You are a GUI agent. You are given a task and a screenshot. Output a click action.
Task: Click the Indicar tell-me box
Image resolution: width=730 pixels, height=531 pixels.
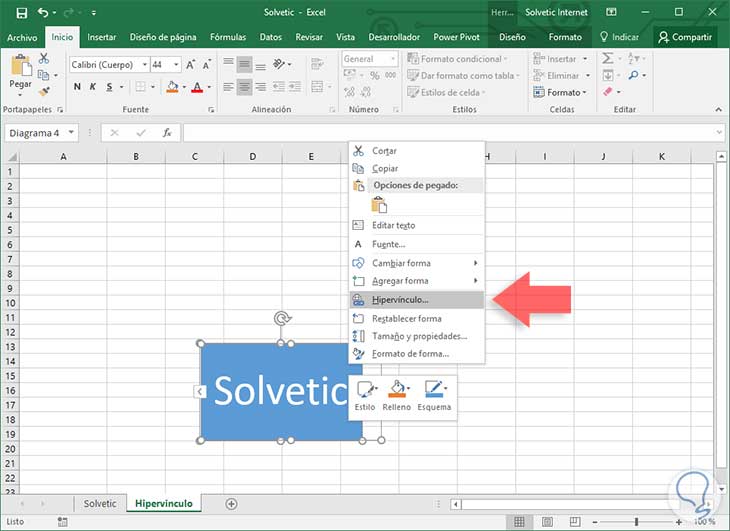619,37
